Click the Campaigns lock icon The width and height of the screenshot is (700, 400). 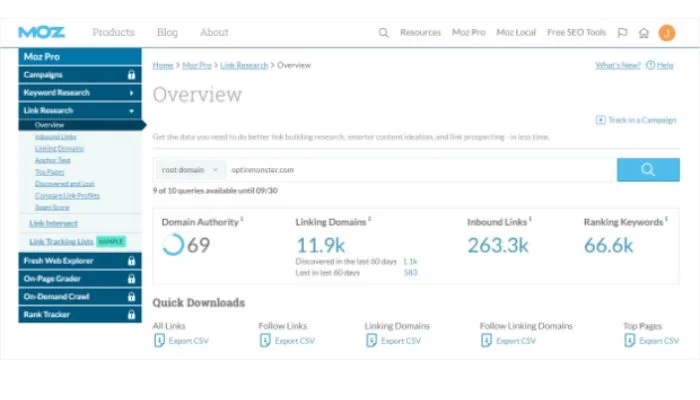[131, 75]
